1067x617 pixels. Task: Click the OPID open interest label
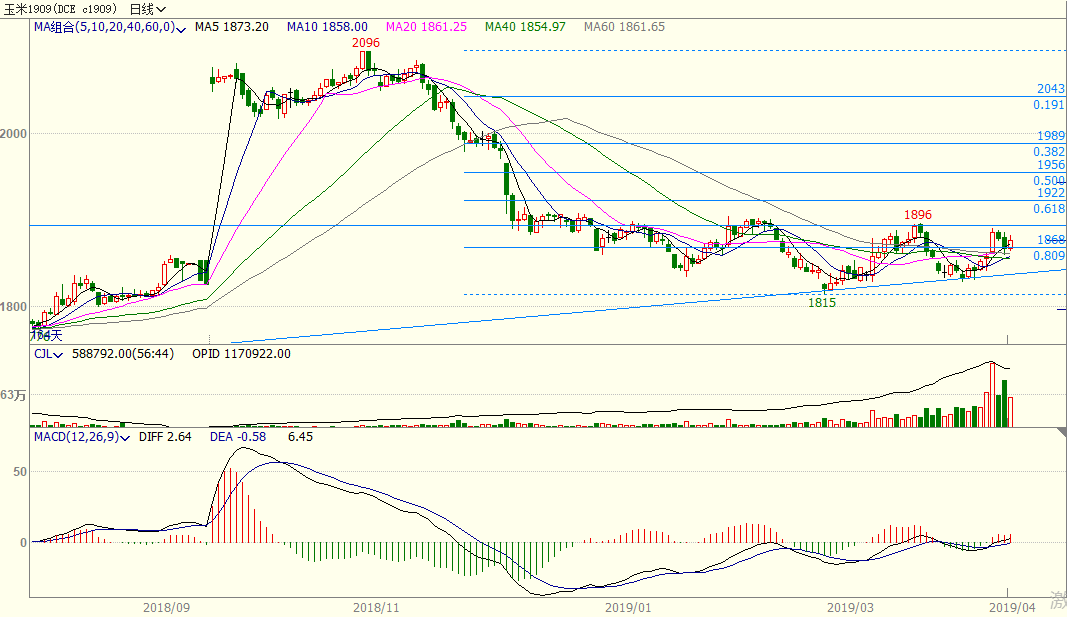click(x=241, y=353)
